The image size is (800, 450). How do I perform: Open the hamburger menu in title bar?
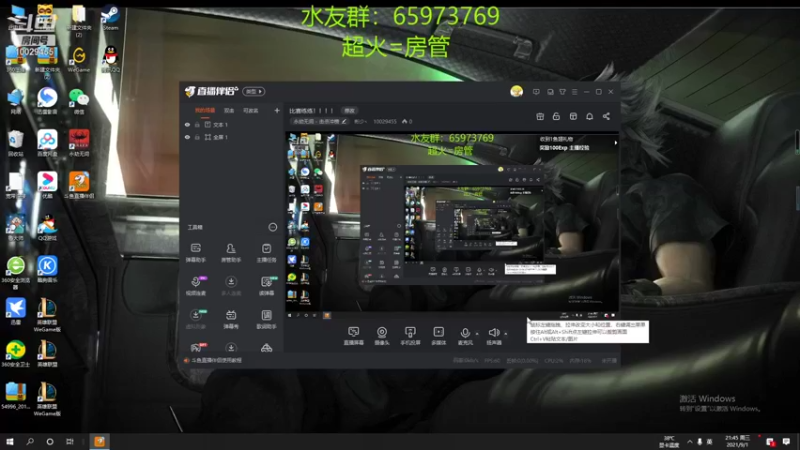tap(574, 92)
